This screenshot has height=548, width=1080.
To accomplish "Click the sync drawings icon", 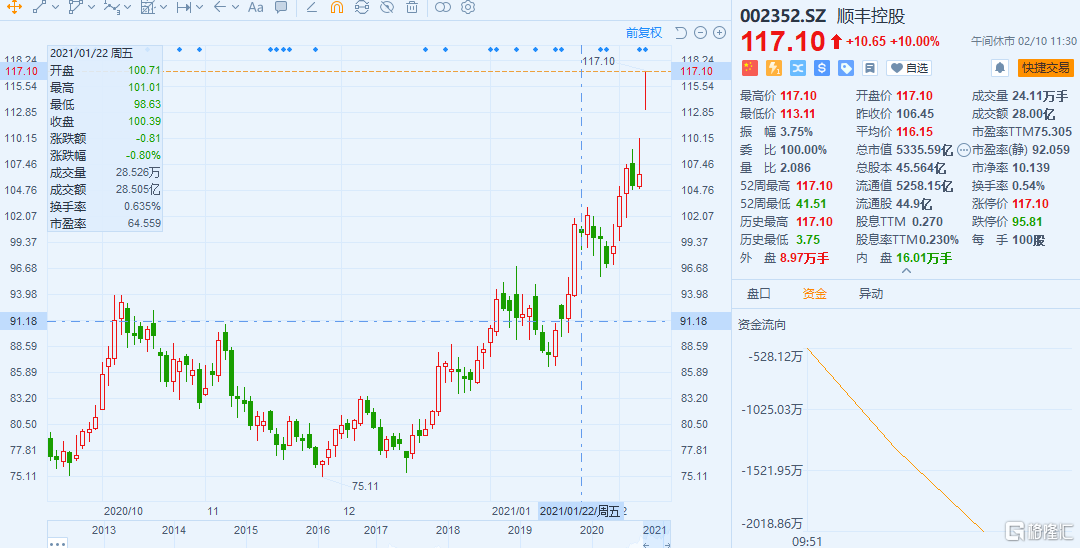I will [362, 8].
